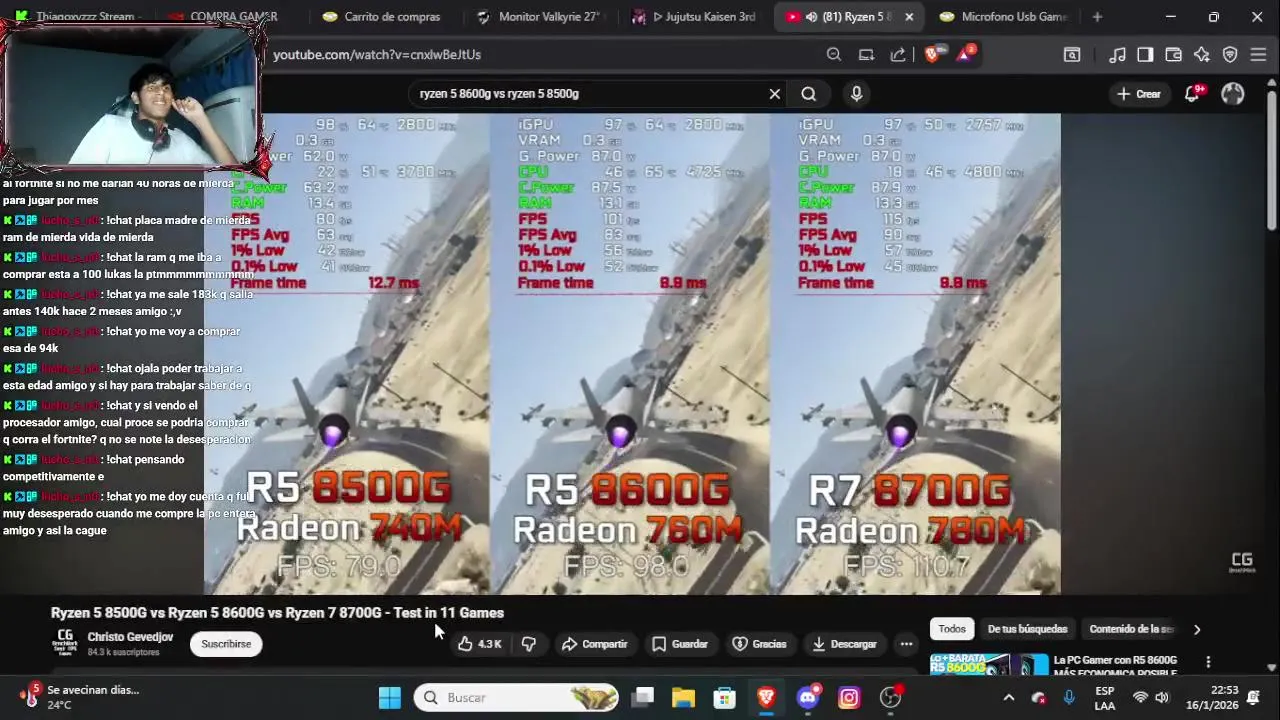Expand filter chips with right arrow

tap(1197, 629)
